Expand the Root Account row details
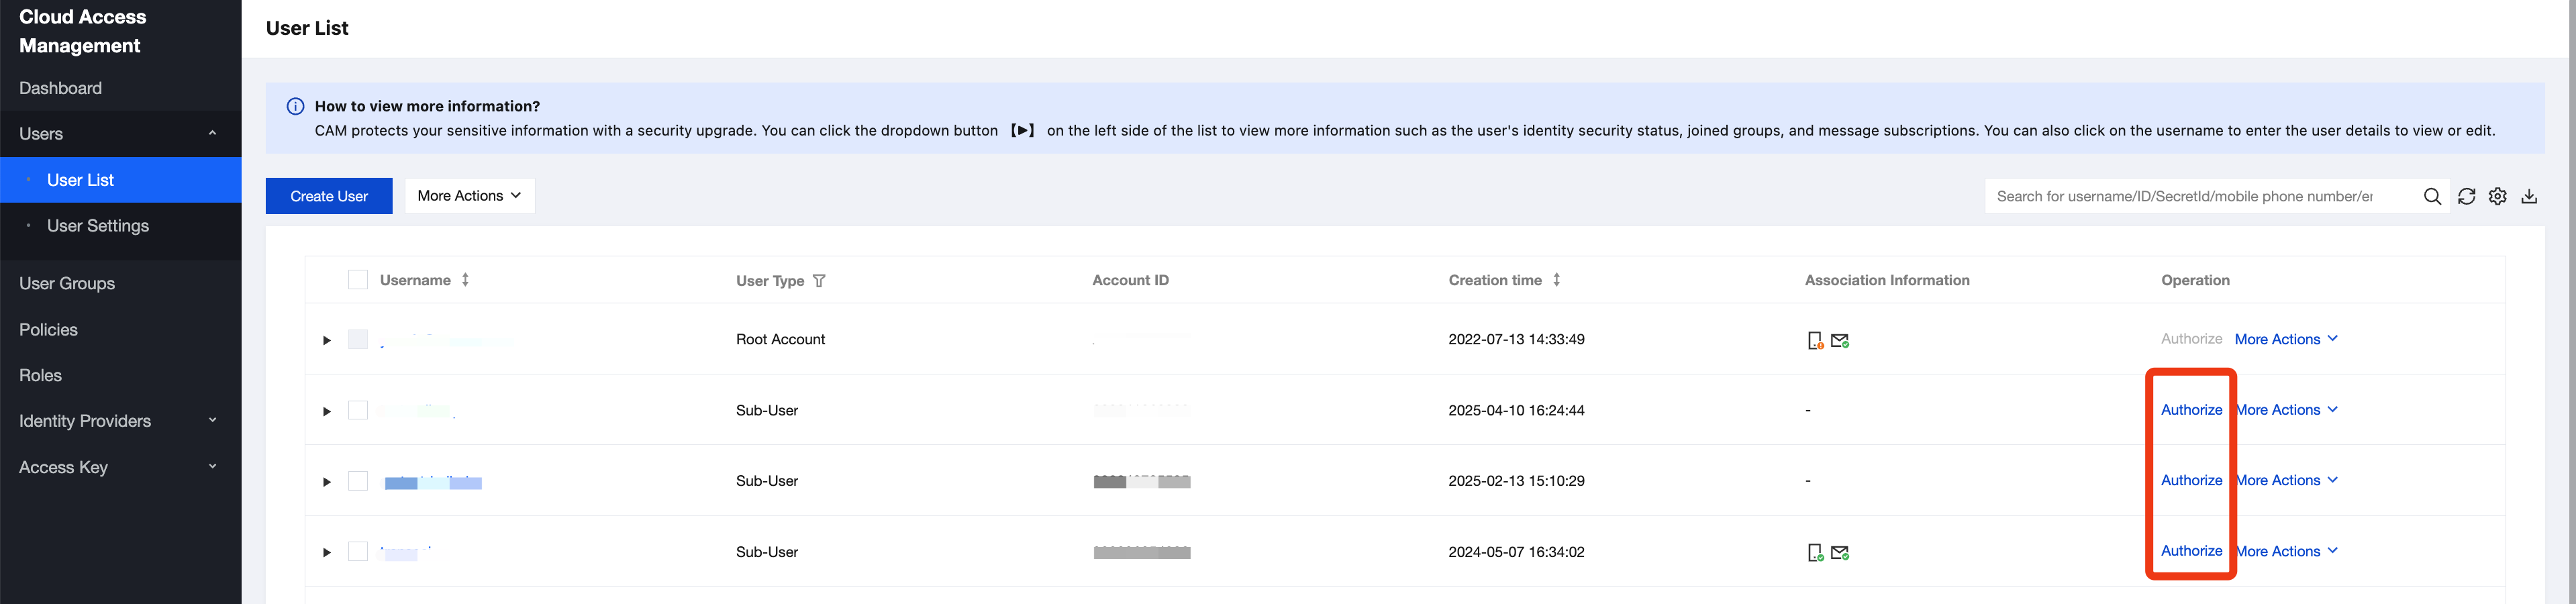2576x604 pixels. 326,340
